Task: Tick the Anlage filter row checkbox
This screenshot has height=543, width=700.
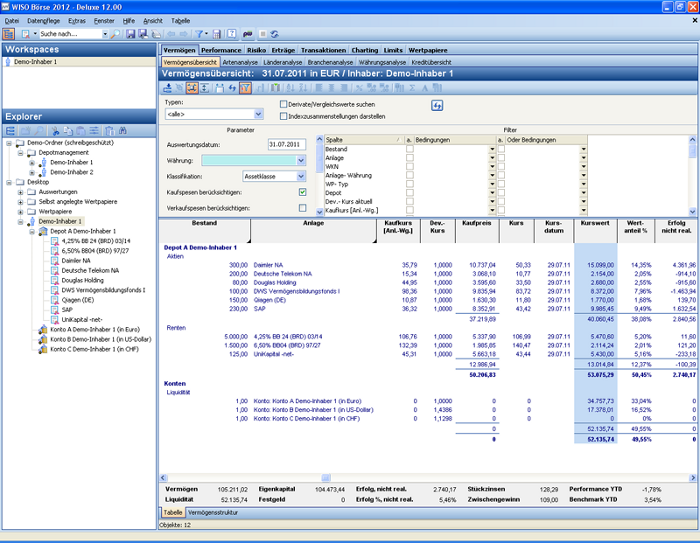Action: coord(409,158)
